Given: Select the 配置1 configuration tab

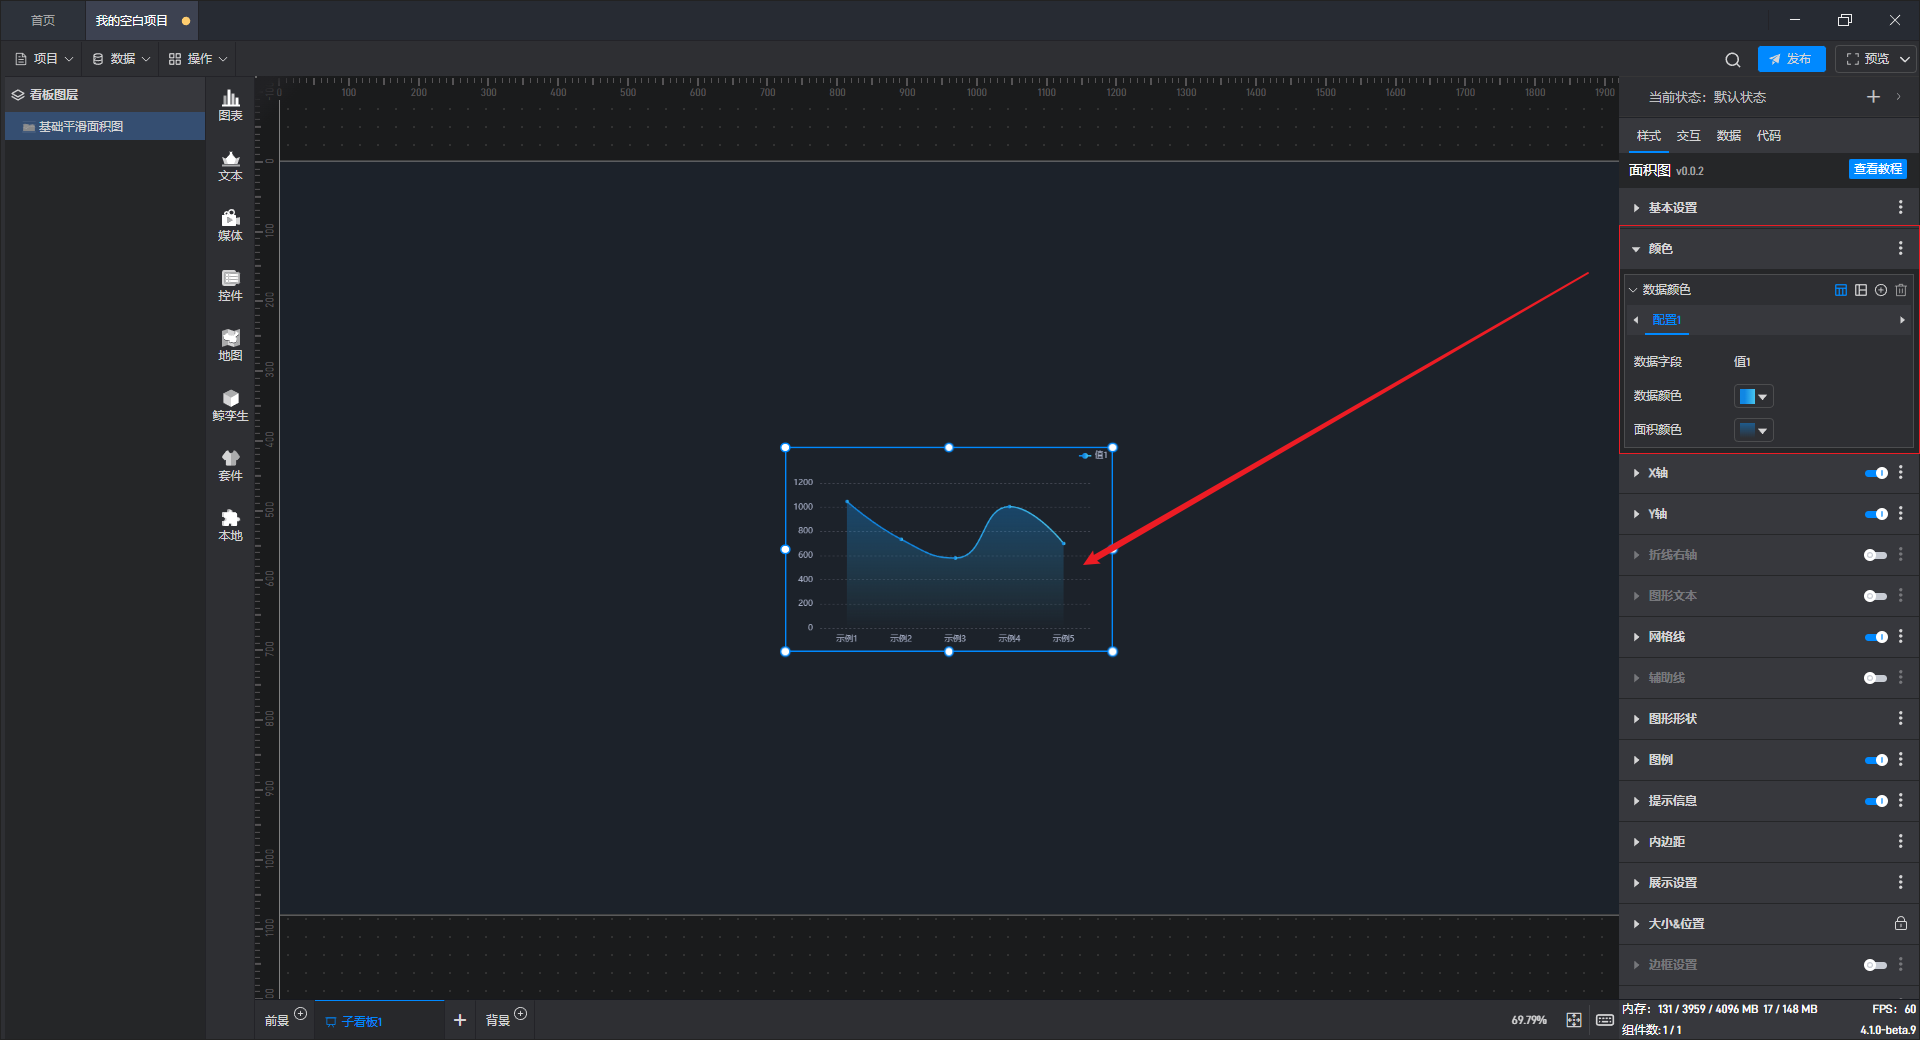Looking at the screenshot, I should [x=1666, y=320].
